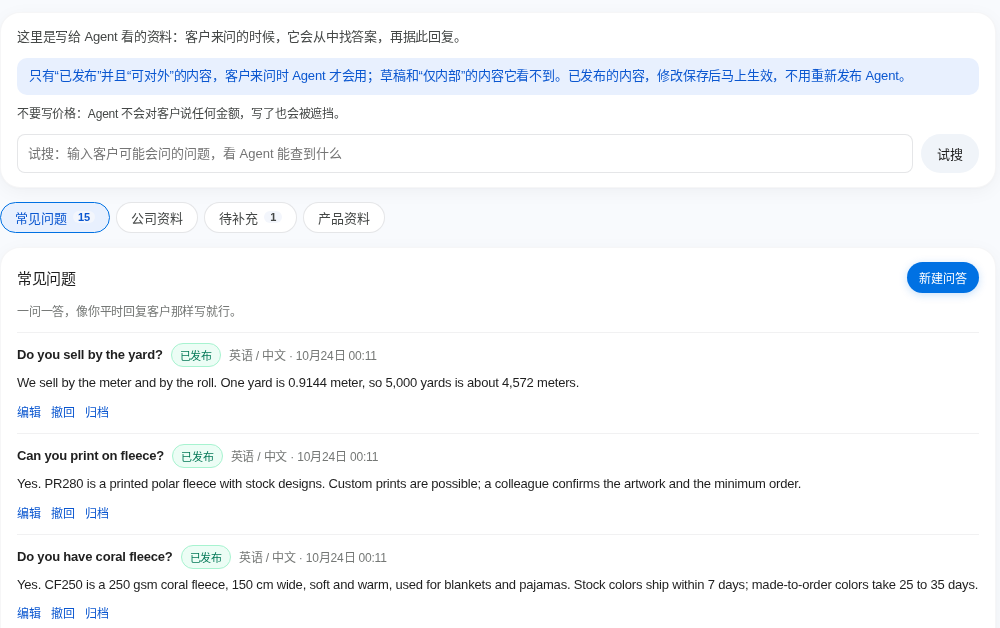Viewport: 1000px width, 628px height.
Task: Click 撤回 under "Can you print on fleece?"
Action: pyautogui.click(x=62, y=513)
